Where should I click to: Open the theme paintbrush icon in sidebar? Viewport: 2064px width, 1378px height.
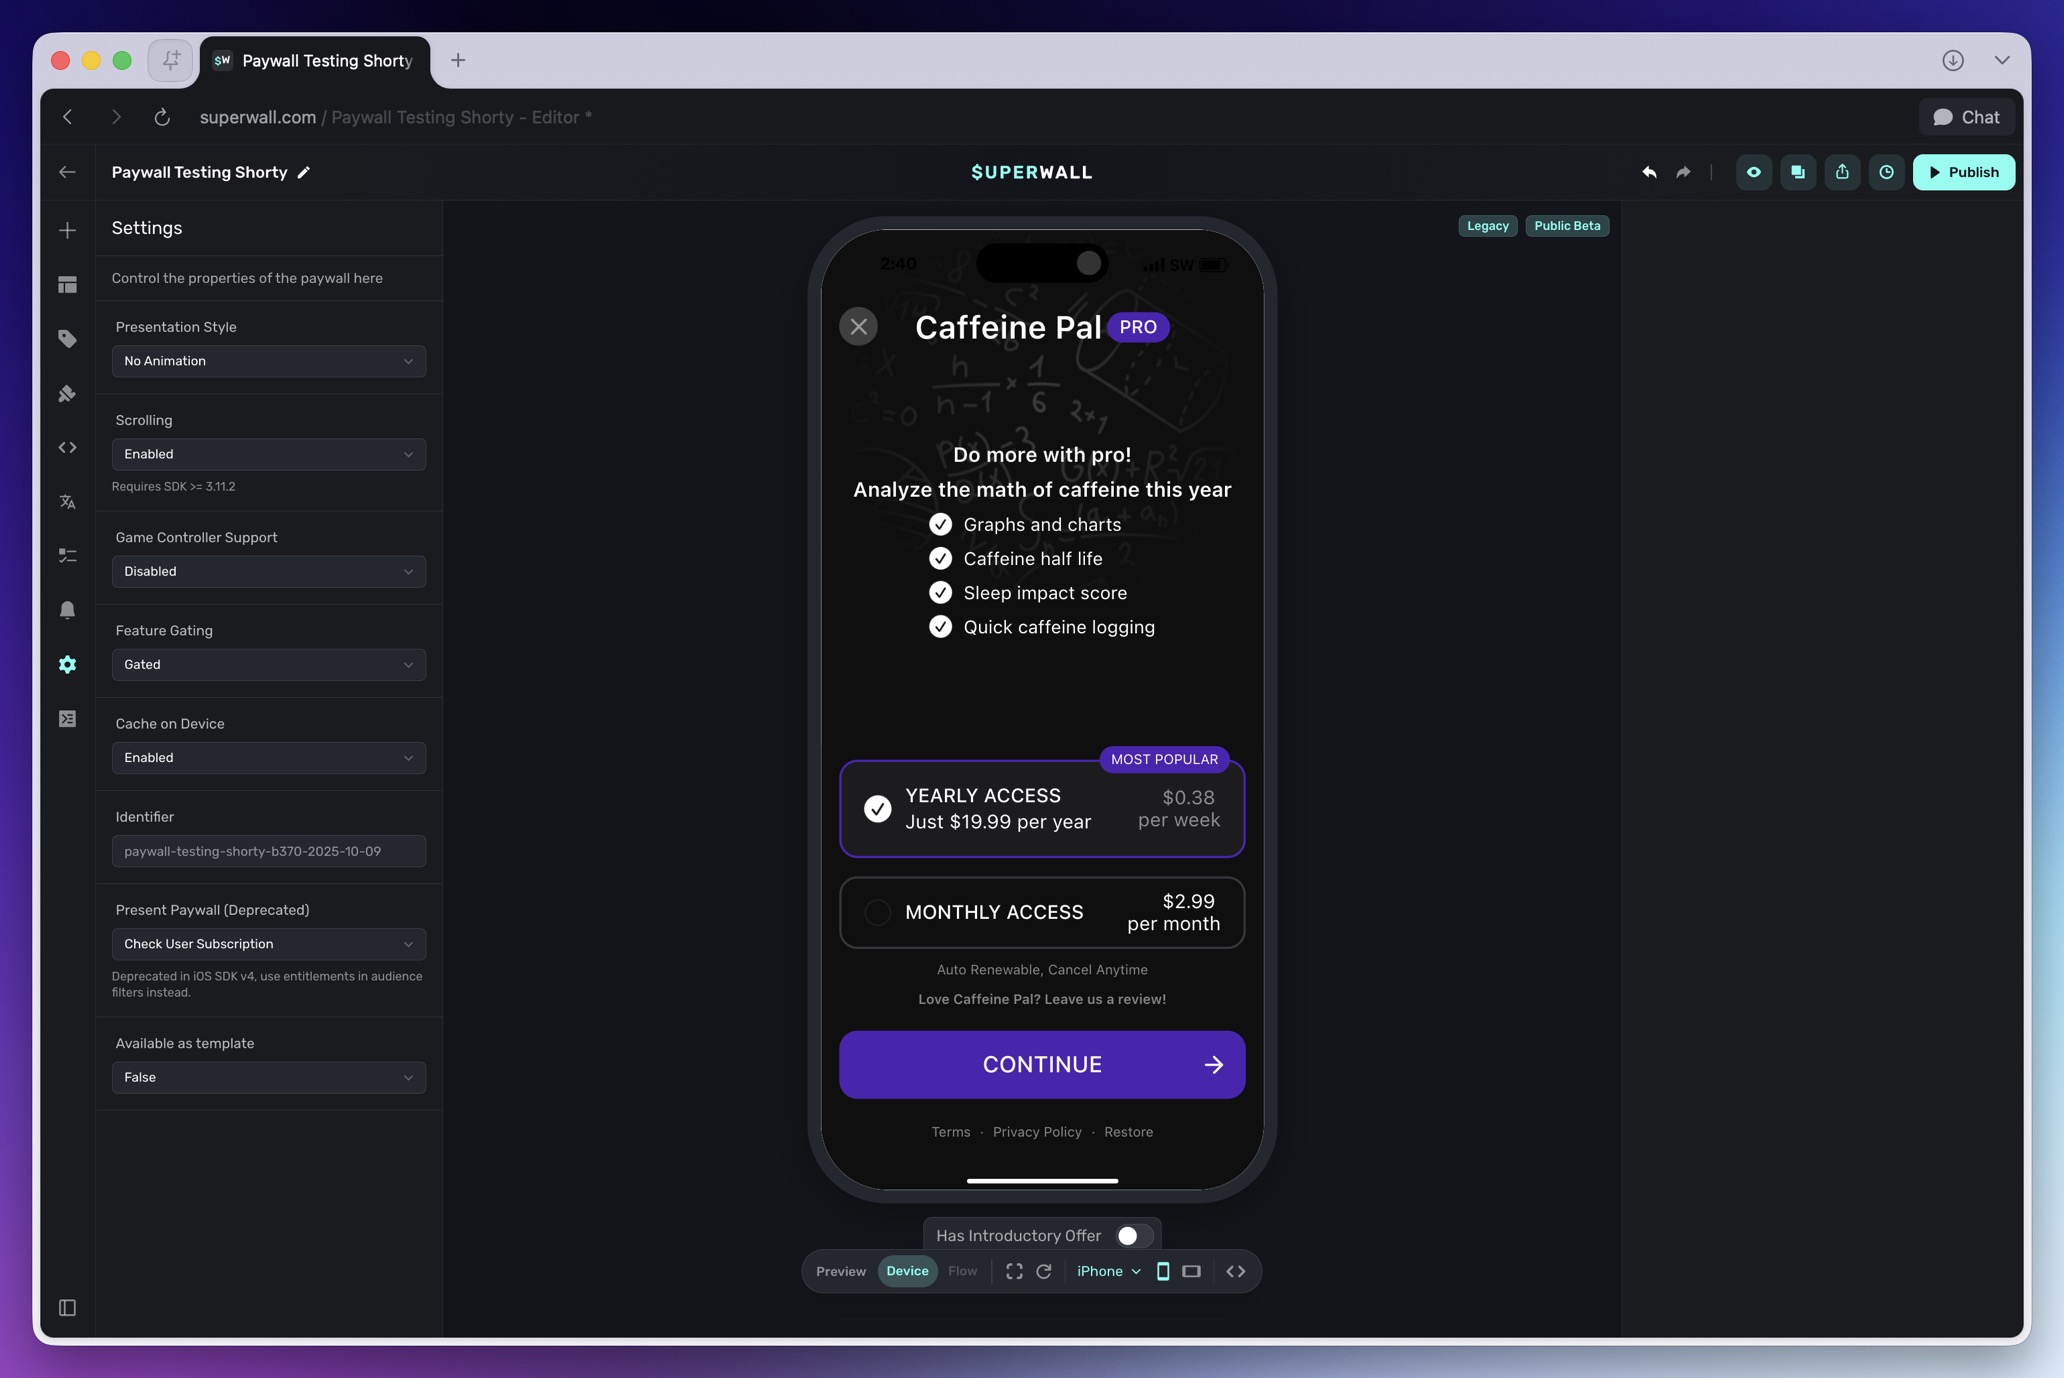(x=67, y=393)
